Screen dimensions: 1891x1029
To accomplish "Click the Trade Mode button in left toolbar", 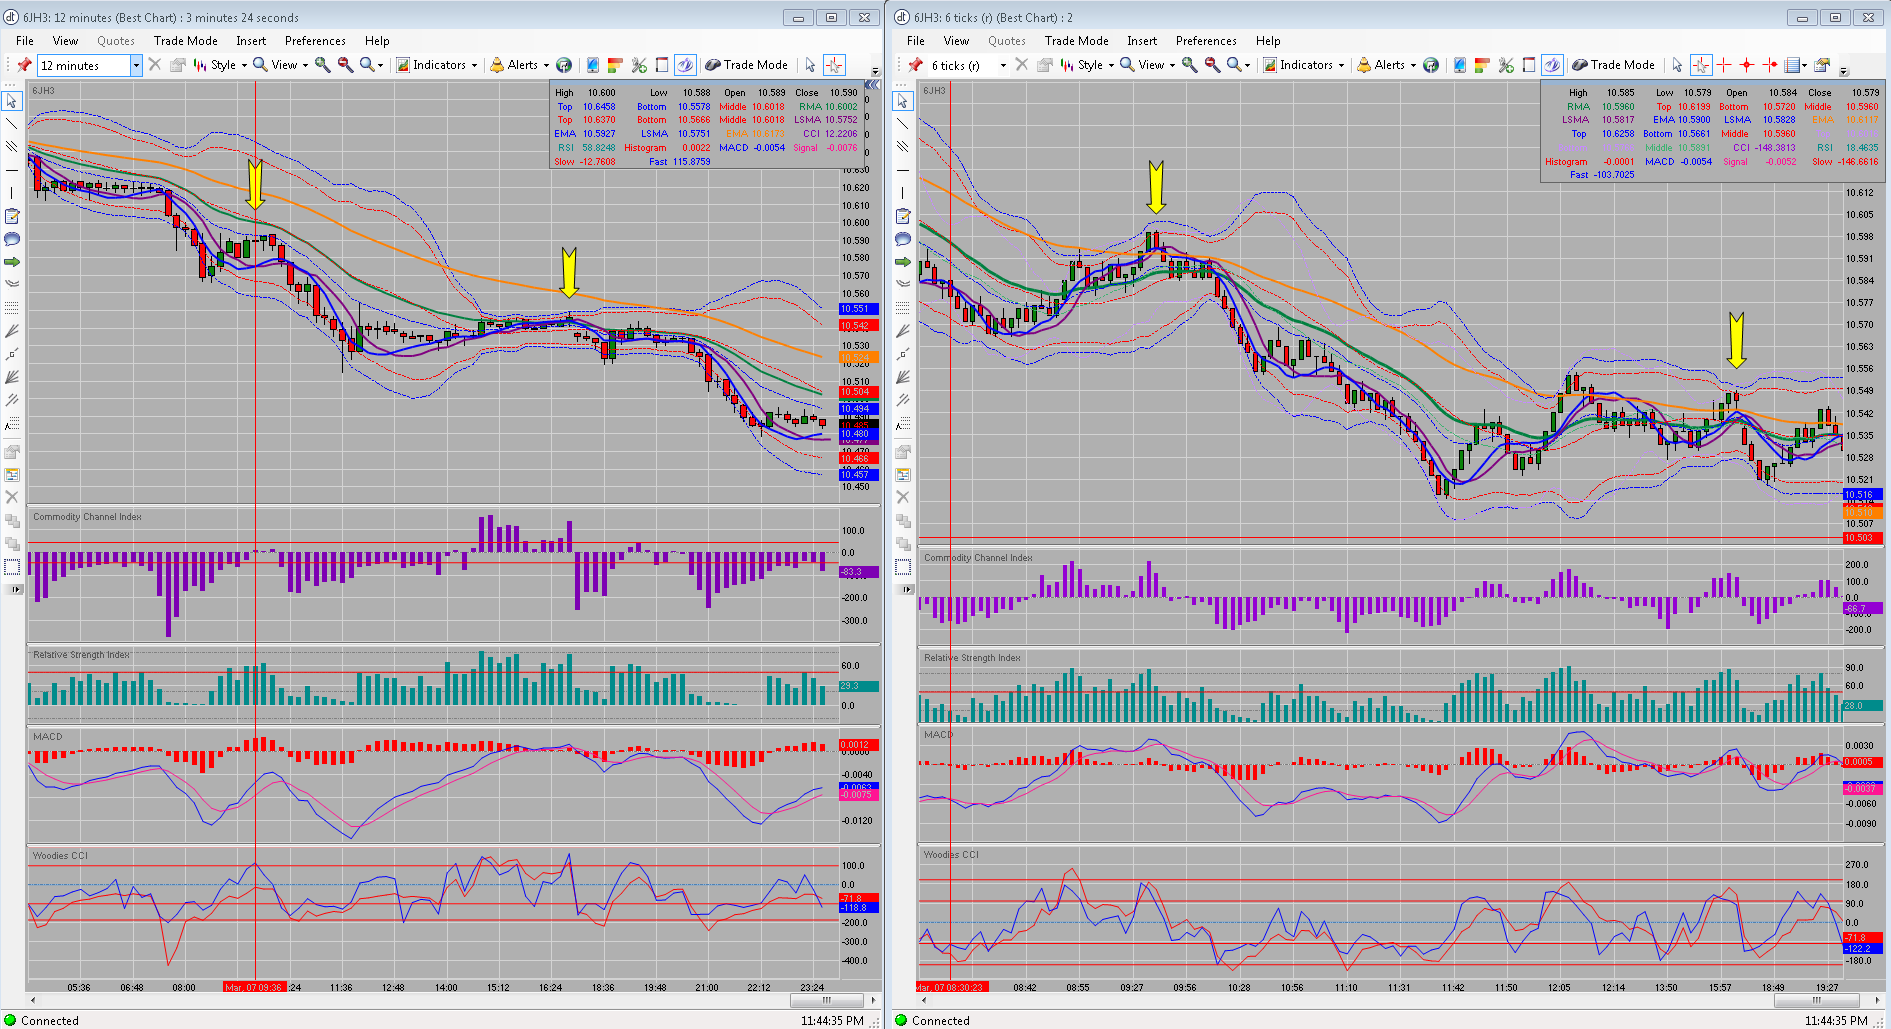I will pos(746,65).
